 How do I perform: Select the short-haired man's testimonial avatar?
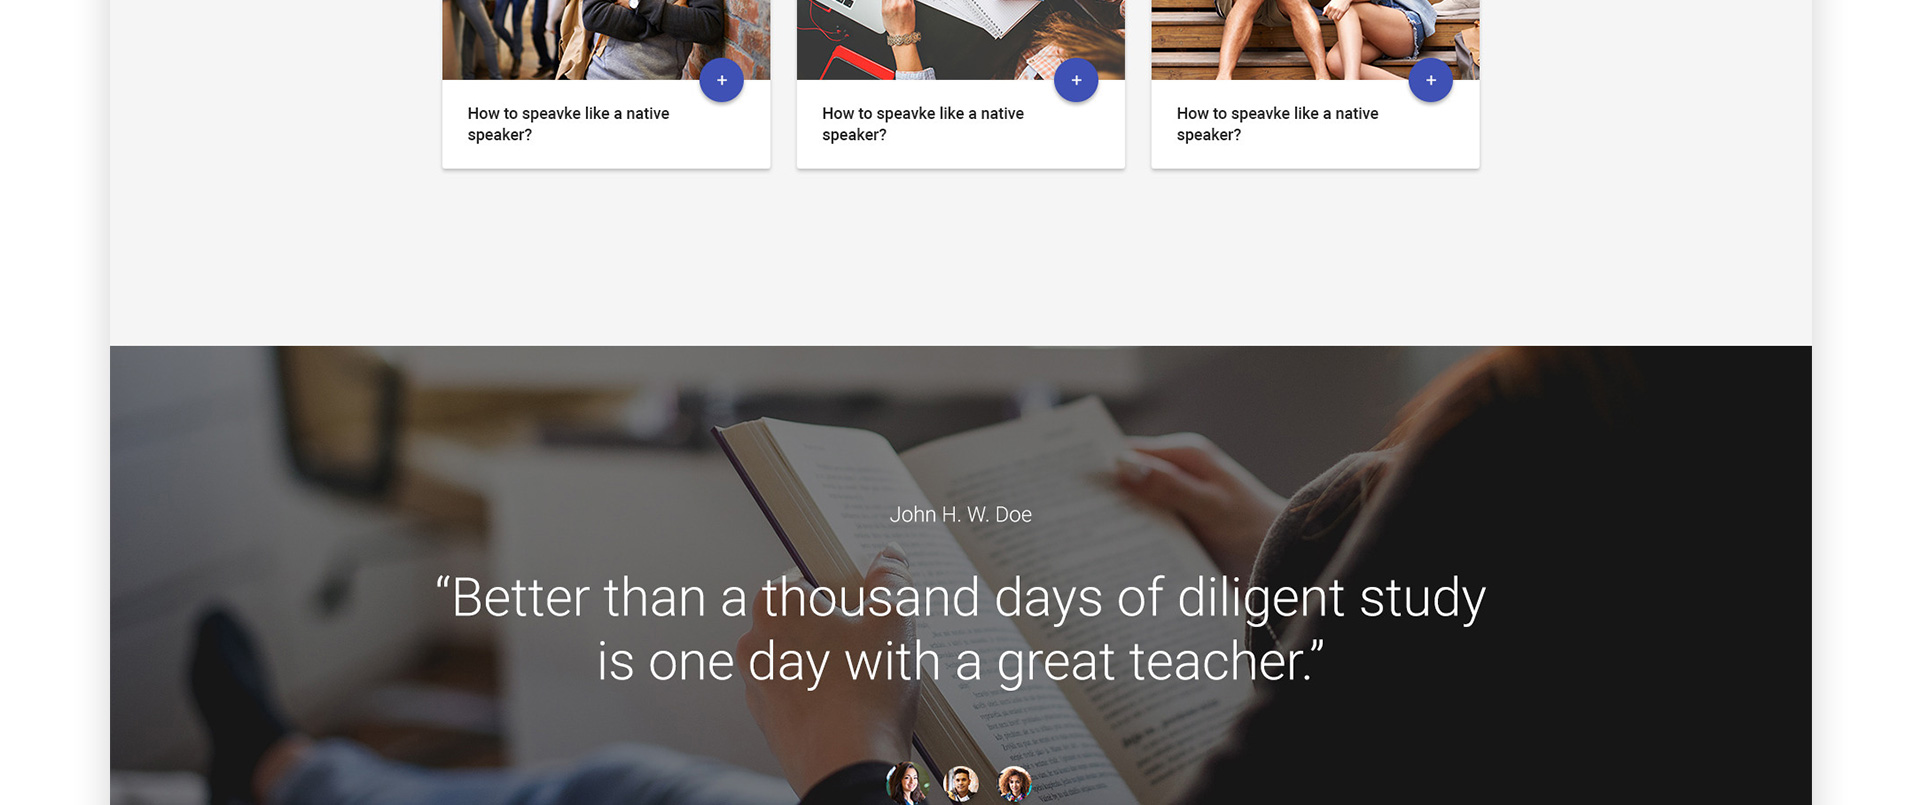[x=960, y=784]
